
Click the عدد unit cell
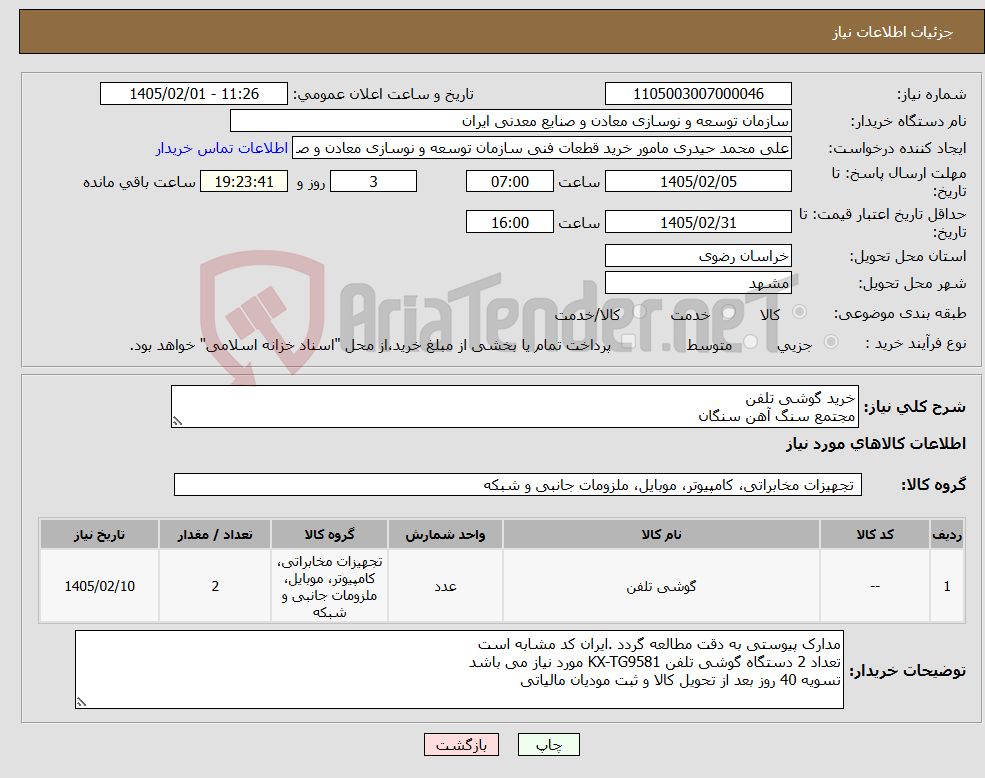click(445, 586)
